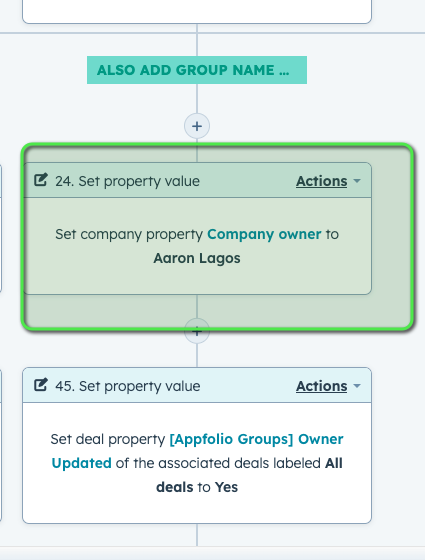Viewport: 425px width, 560px height.
Task: Click caret arrow beside Actions on step 45
Action: pos(357,386)
